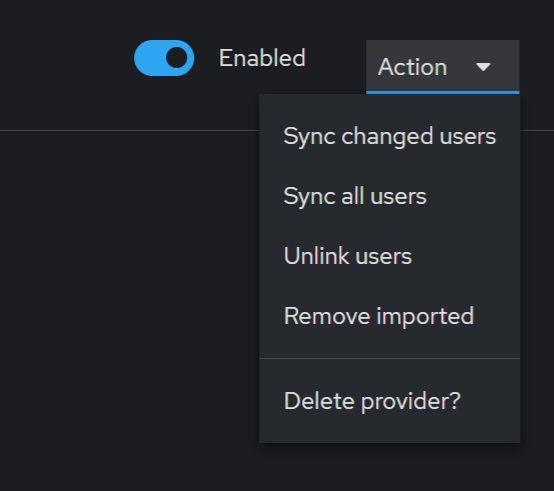
Task: Select Sync changed users
Action: [390, 136]
